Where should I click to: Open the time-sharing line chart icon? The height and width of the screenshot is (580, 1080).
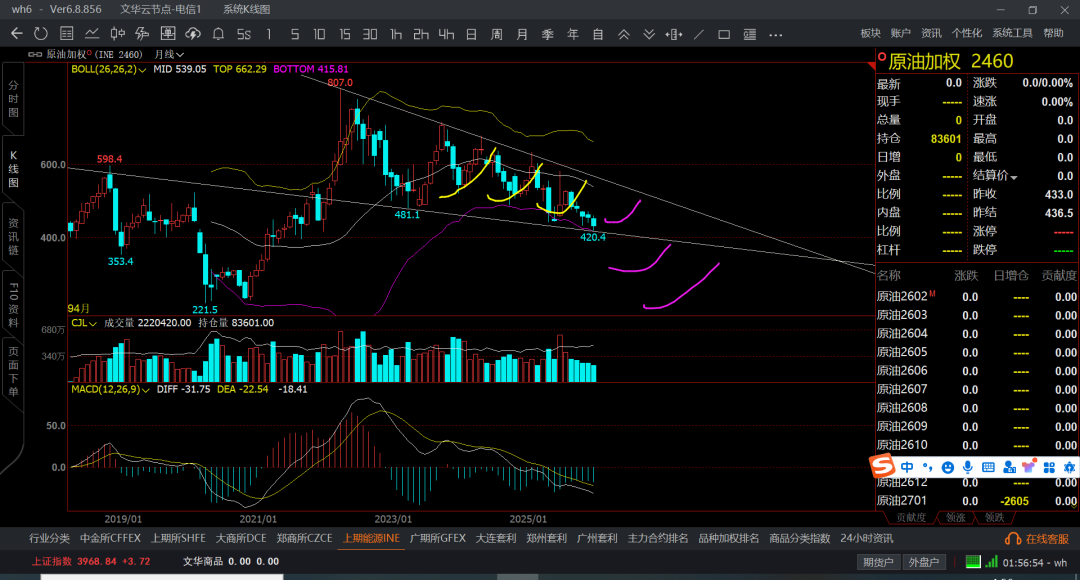tap(92, 34)
